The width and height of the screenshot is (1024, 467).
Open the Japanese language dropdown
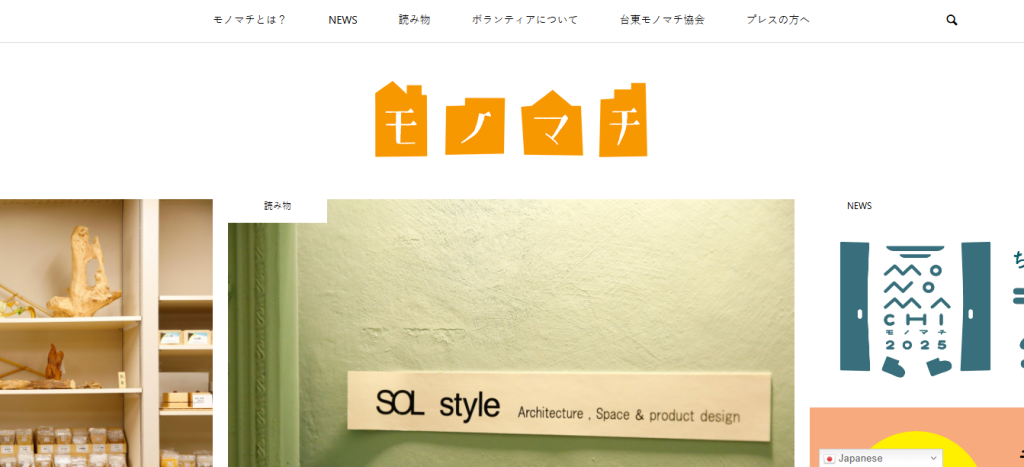pos(881,458)
